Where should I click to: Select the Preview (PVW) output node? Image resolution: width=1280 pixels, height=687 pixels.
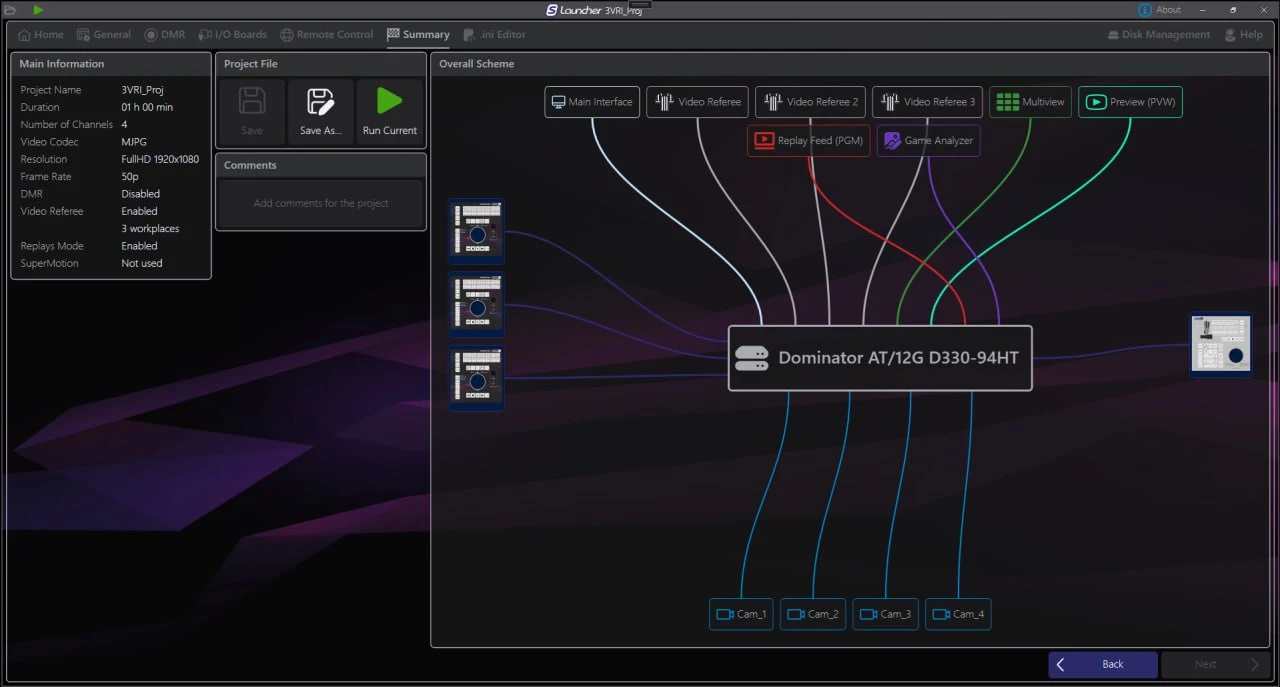tap(1130, 102)
